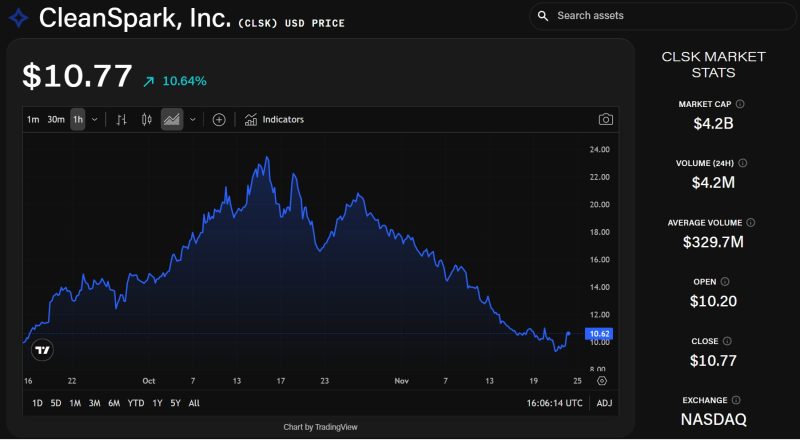Image resolution: width=800 pixels, height=440 pixels.
Task: Select the bars chart style icon
Action: click(x=122, y=120)
